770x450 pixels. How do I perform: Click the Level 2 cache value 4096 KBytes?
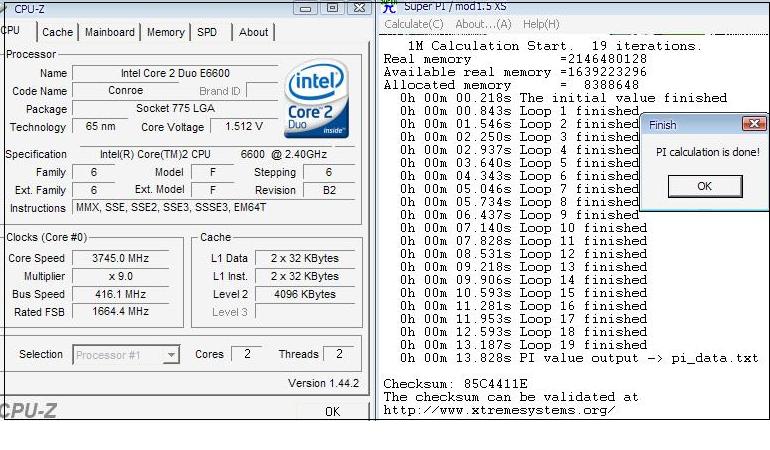[305, 294]
